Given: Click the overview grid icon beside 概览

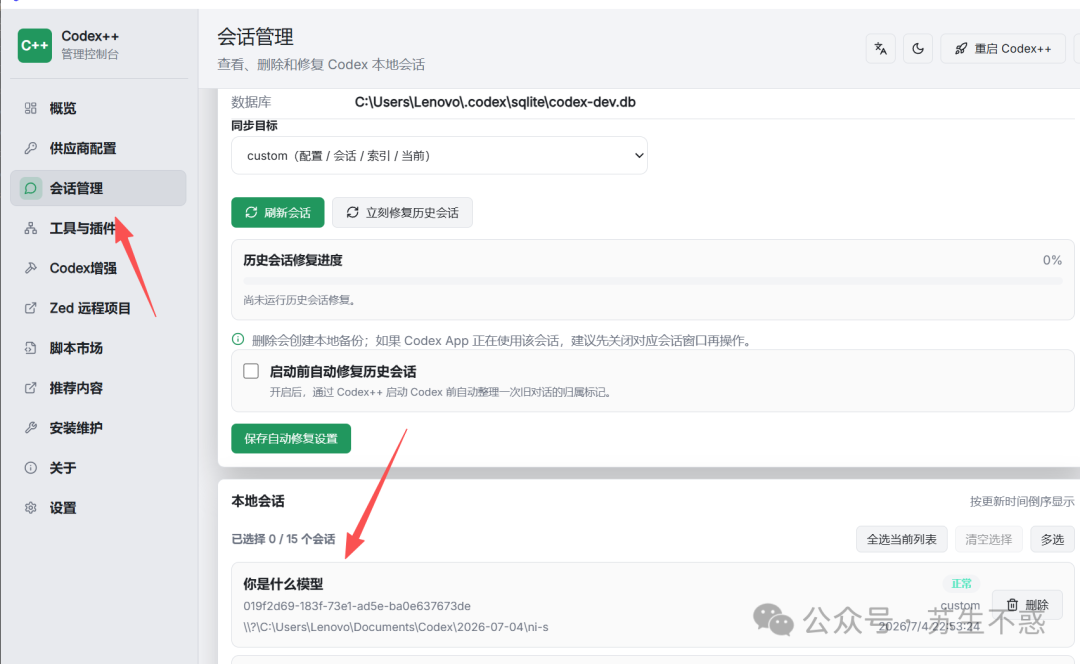Looking at the screenshot, I should 30,108.
